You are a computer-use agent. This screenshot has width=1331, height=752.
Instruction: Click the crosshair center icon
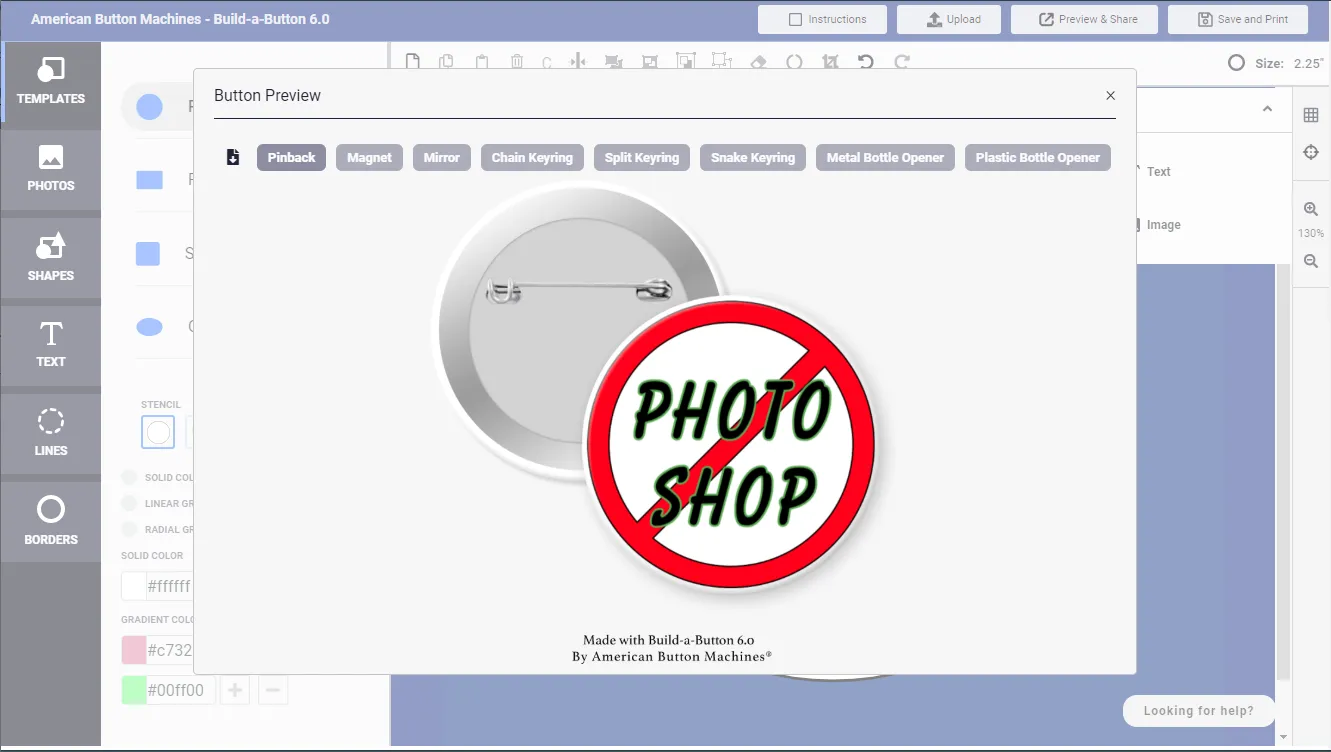coord(1311,152)
